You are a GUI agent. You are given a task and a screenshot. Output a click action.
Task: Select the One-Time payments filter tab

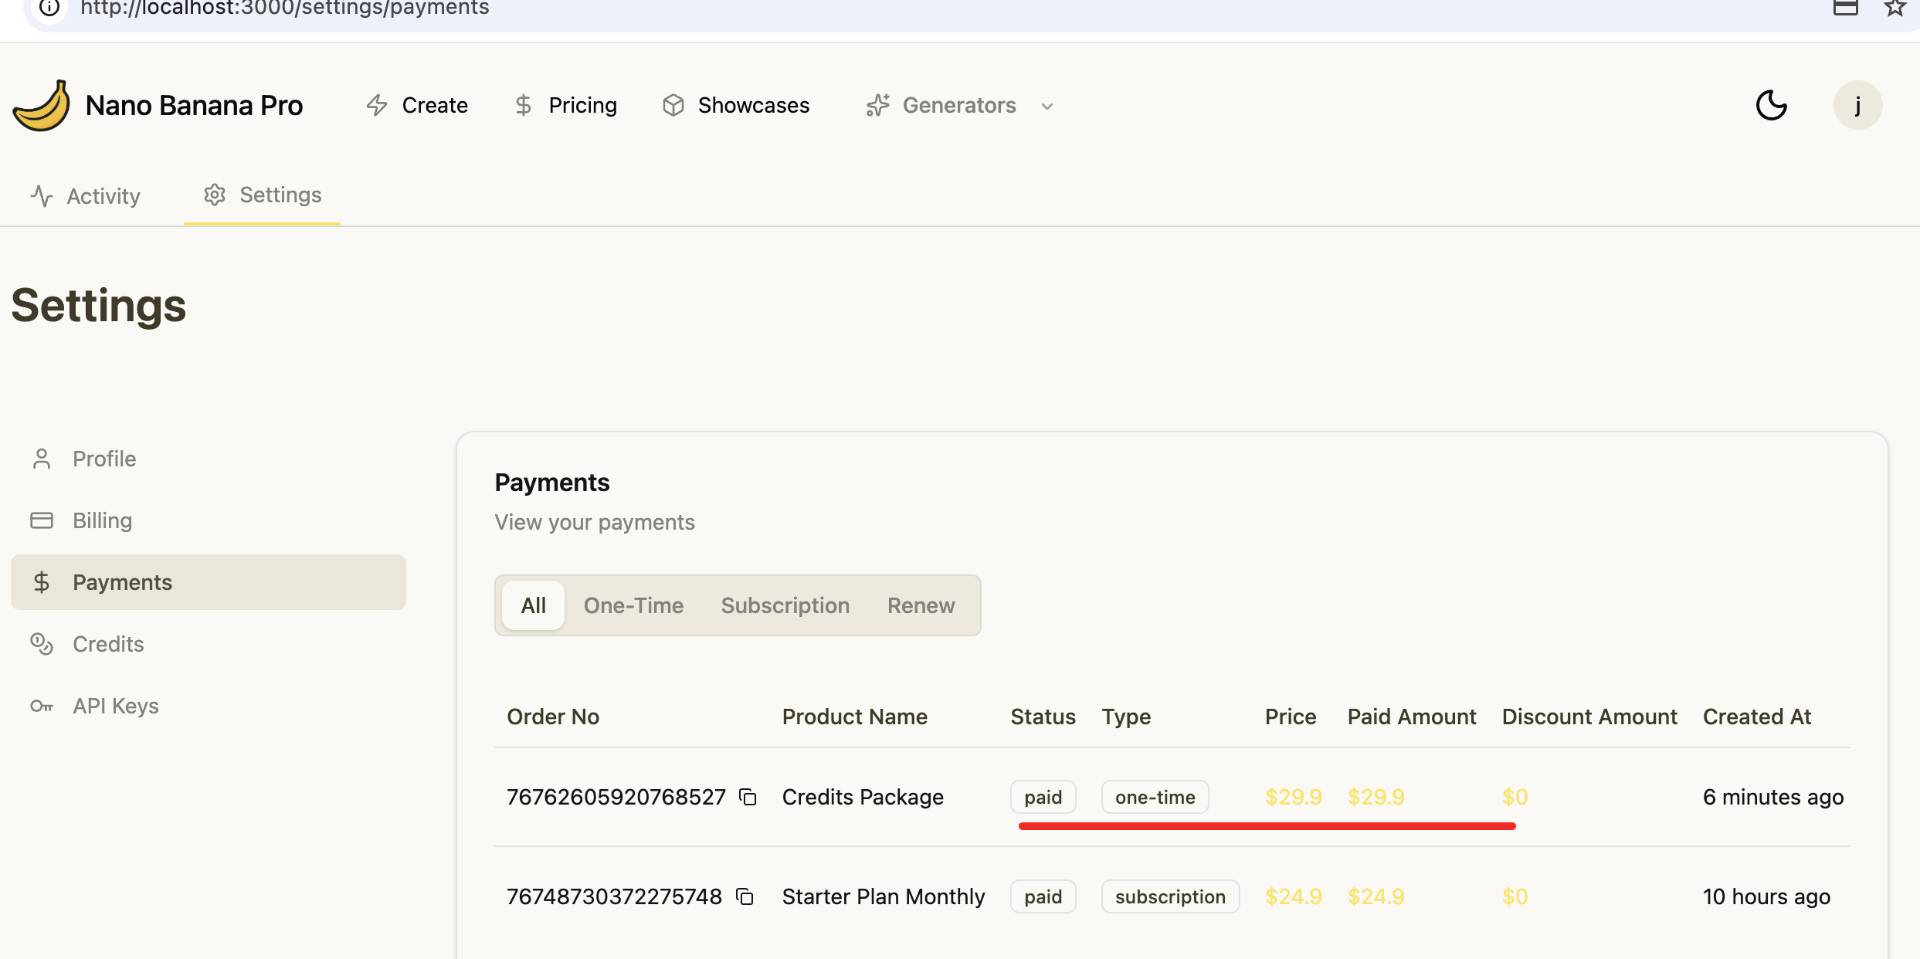click(633, 605)
